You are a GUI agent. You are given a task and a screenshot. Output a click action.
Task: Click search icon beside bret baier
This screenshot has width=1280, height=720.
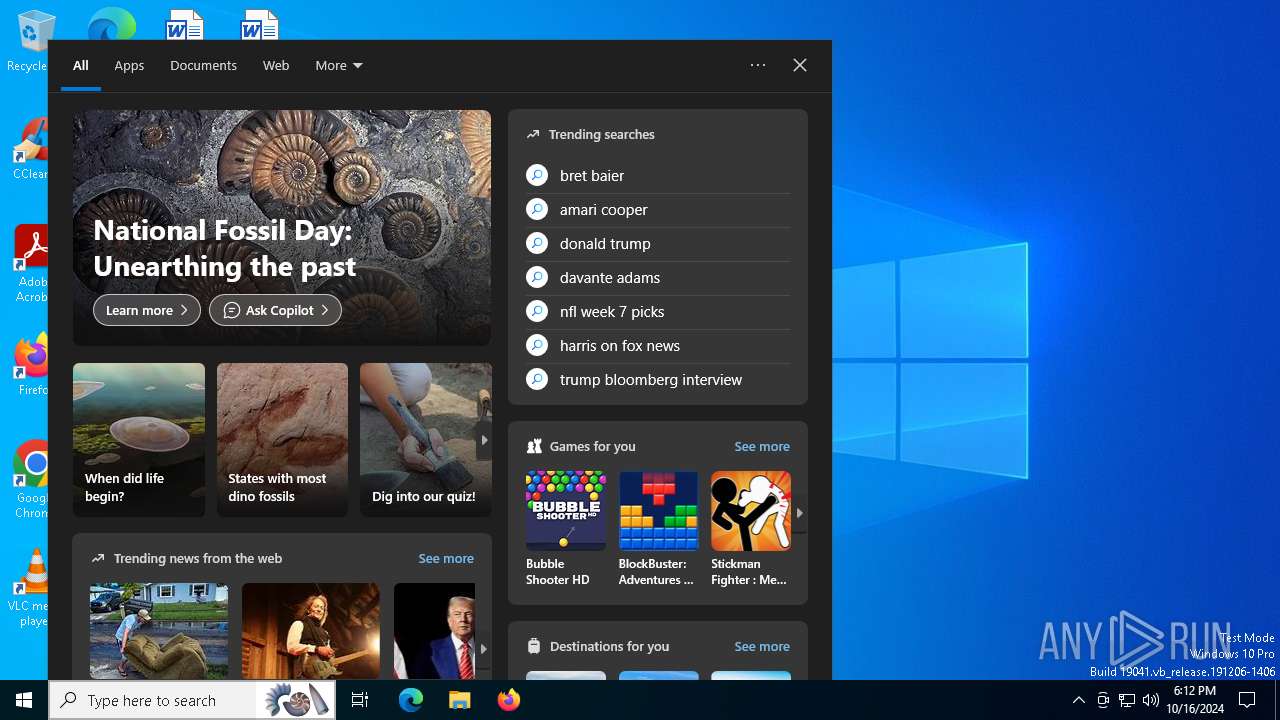[x=537, y=175]
